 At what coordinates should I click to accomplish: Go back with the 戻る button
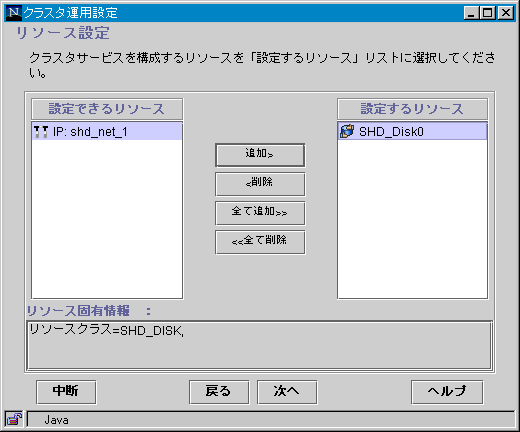[x=219, y=392]
